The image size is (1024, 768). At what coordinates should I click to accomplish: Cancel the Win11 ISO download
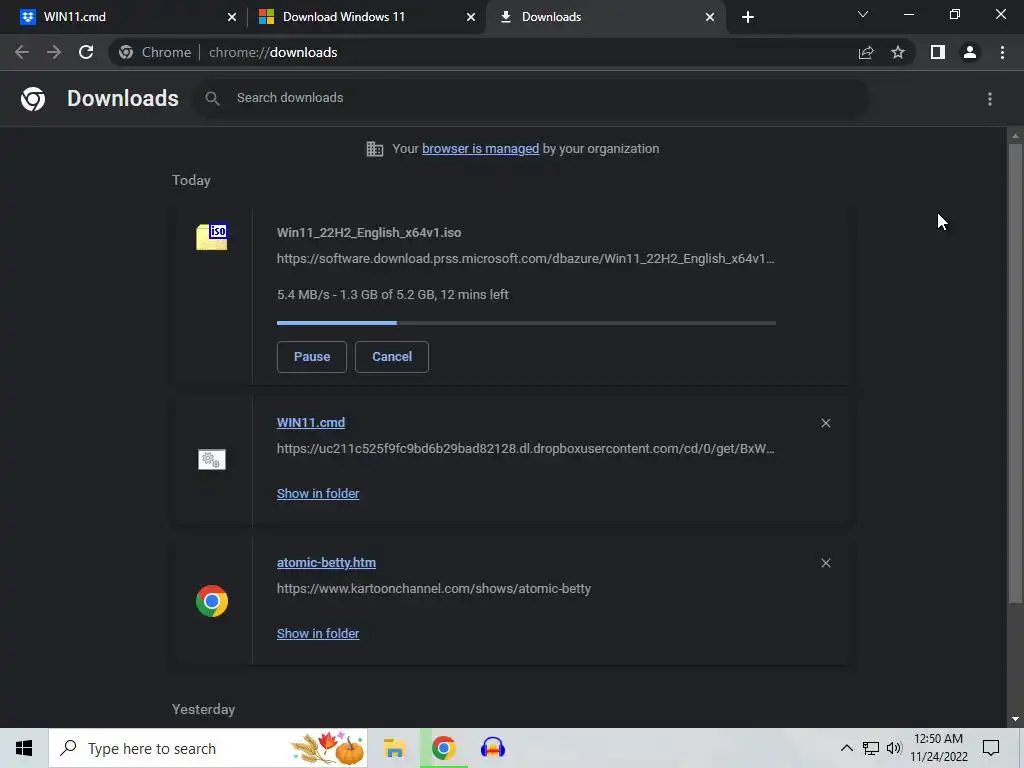392,357
